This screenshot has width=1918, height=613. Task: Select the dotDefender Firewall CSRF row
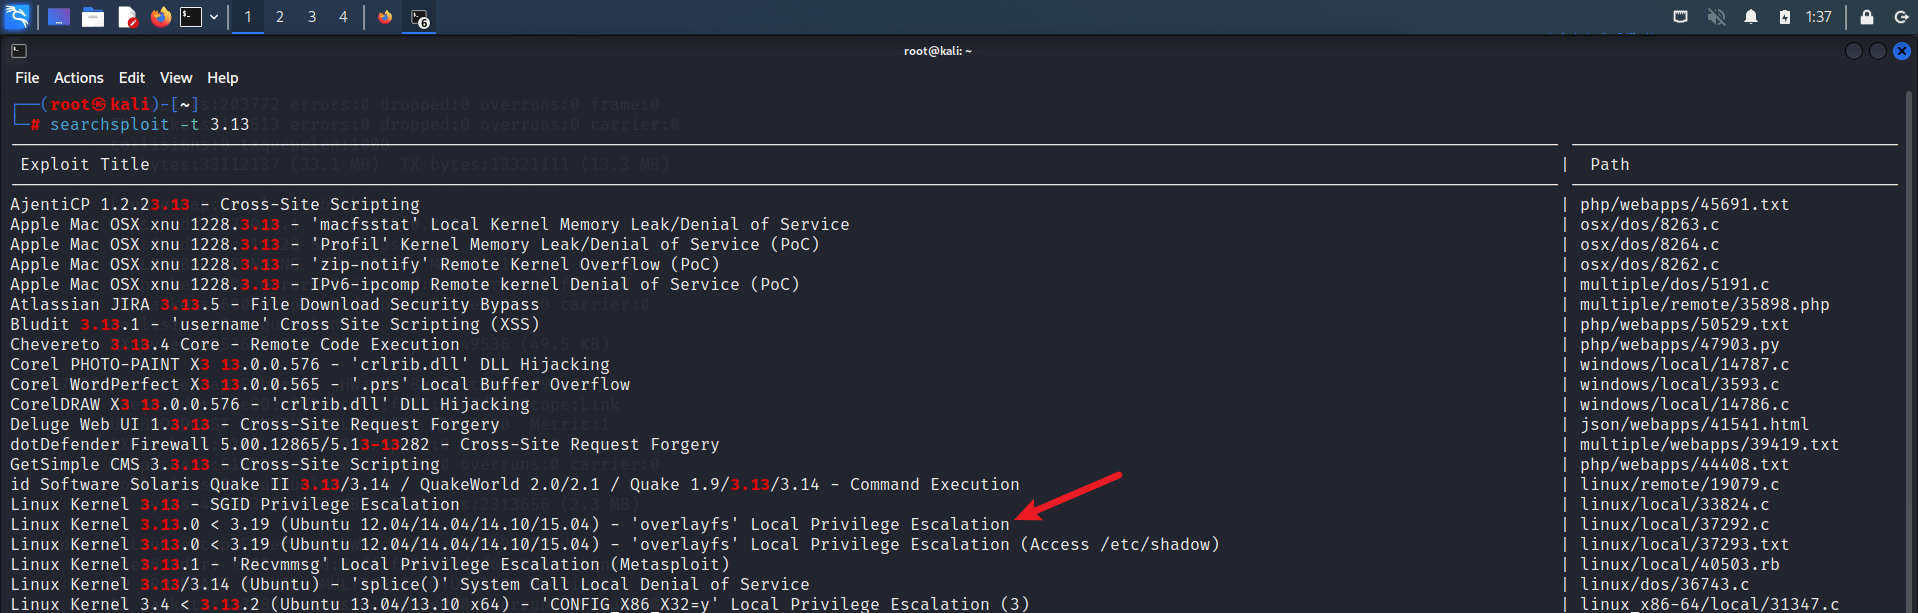[x=365, y=445]
